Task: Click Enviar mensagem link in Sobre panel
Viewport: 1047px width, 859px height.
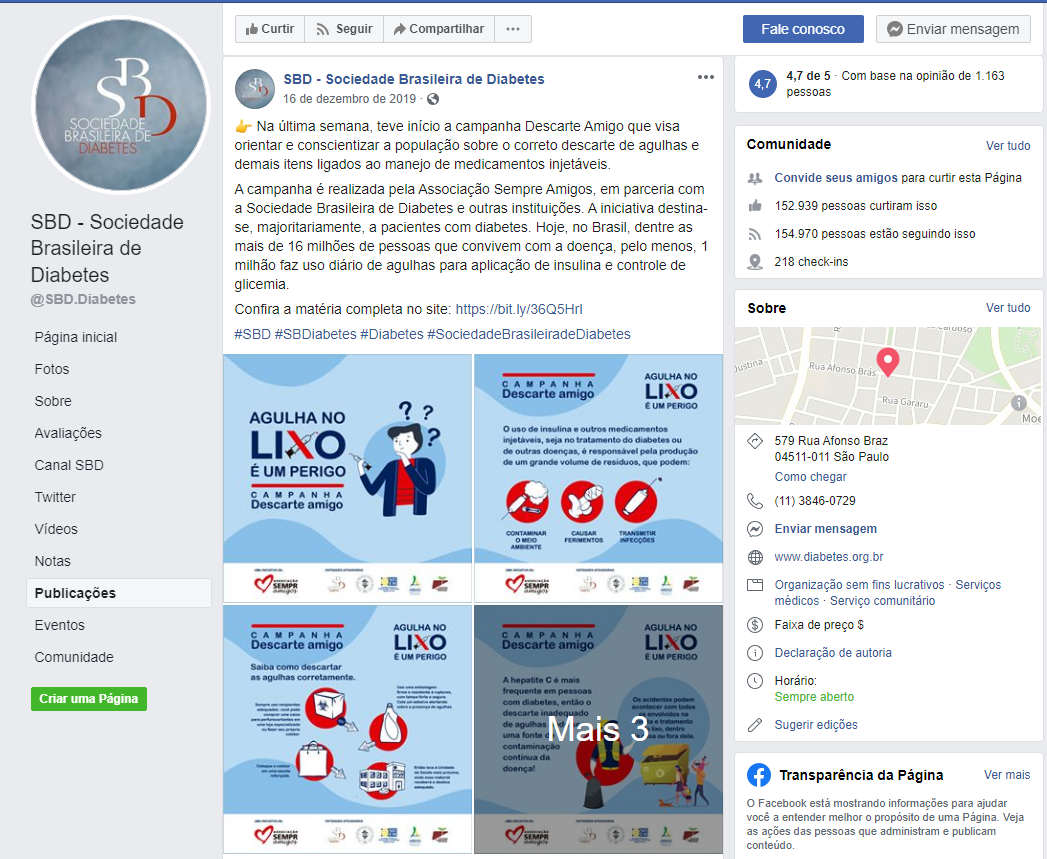Action: point(825,529)
